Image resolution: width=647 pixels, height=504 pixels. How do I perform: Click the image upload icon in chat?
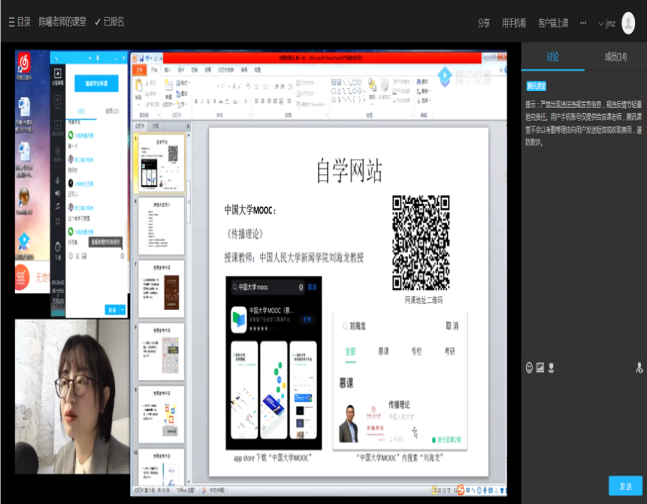click(540, 367)
